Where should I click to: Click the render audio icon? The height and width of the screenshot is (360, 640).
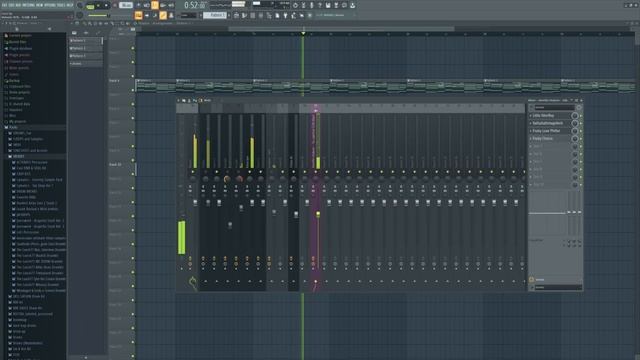(336, 5)
